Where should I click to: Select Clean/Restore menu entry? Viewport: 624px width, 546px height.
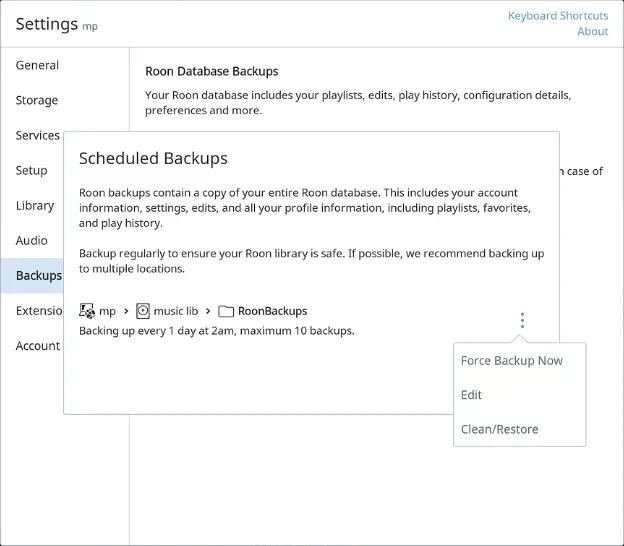click(499, 429)
